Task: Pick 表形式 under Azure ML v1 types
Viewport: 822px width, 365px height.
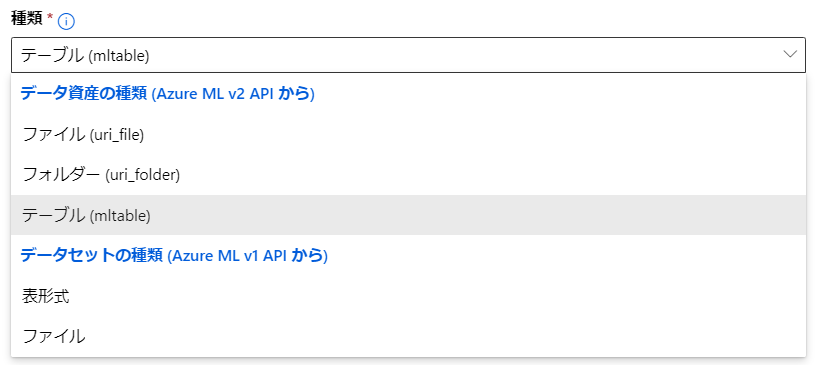Action: tap(408, 296)
